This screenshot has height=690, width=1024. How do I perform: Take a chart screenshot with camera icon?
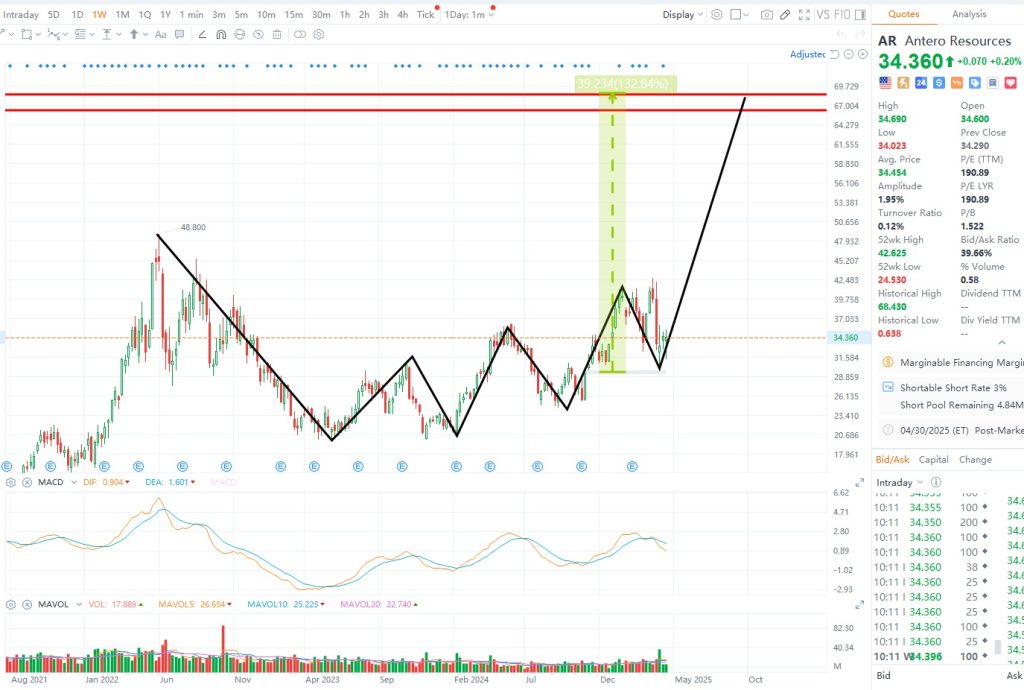point(767,15)
